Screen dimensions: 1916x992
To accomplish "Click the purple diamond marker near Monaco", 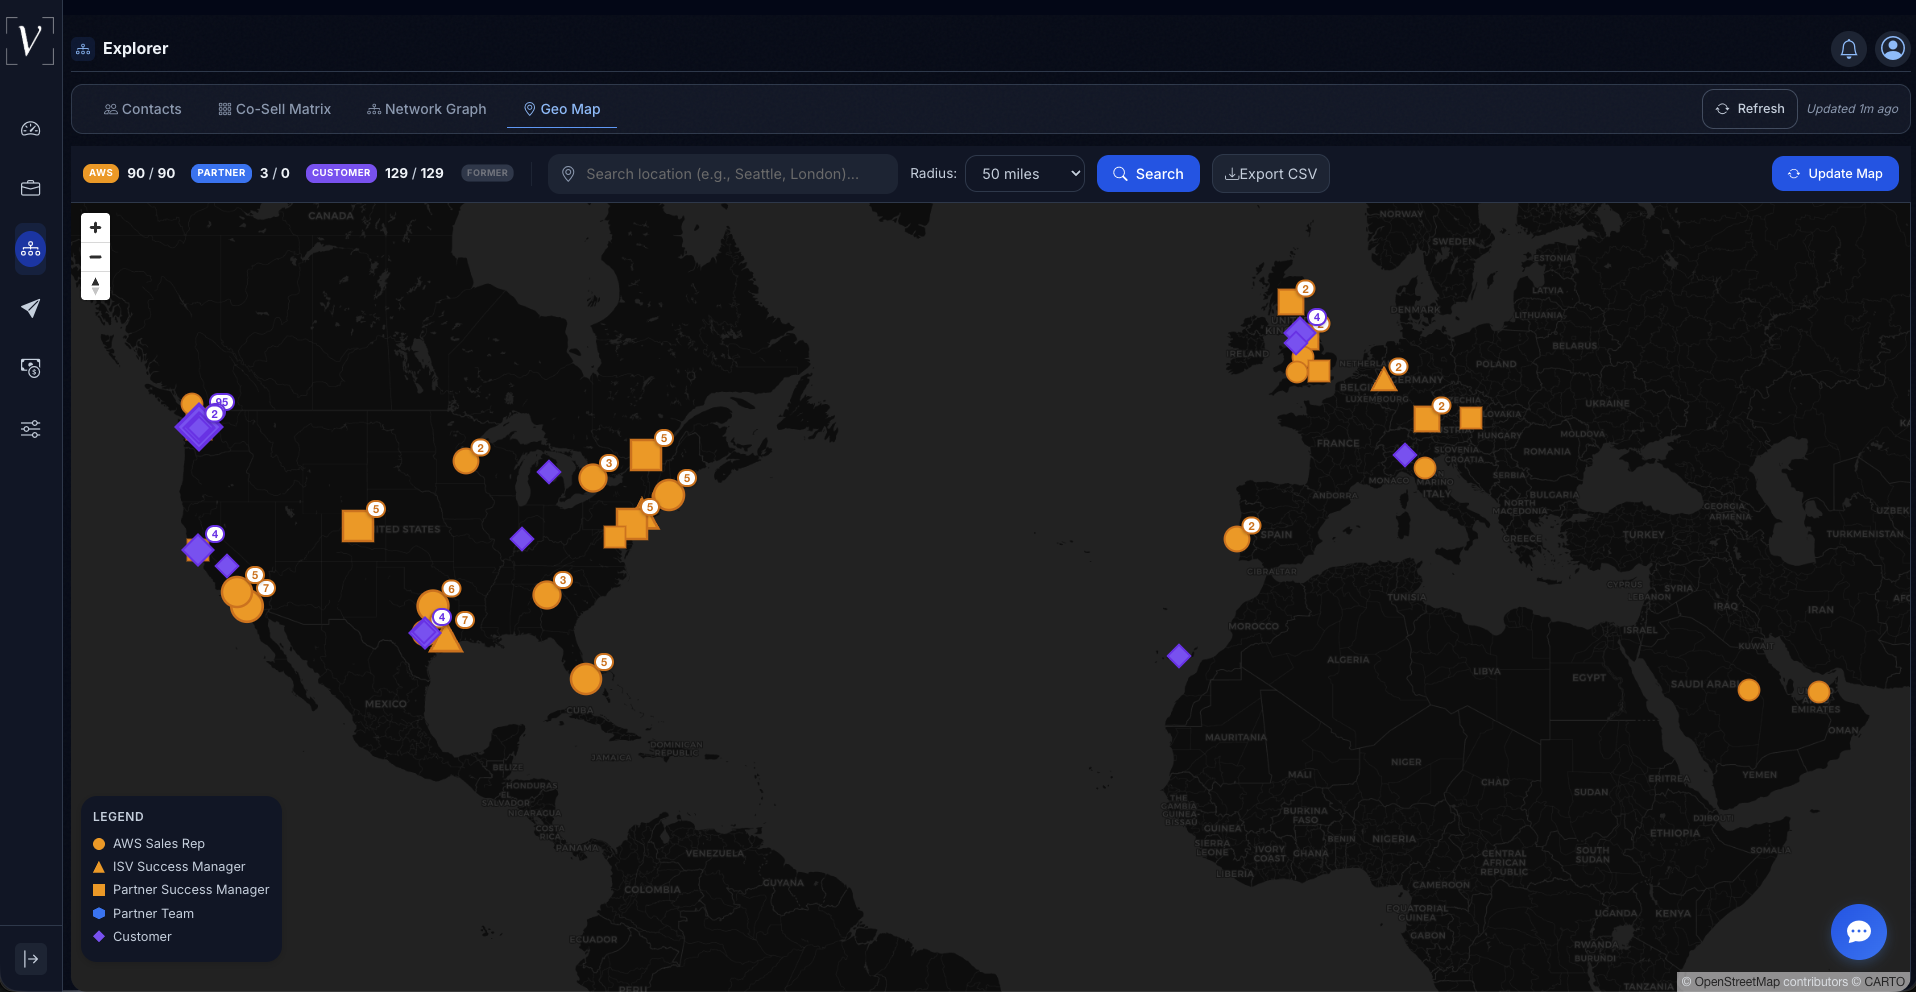I will pos(1405,455).
